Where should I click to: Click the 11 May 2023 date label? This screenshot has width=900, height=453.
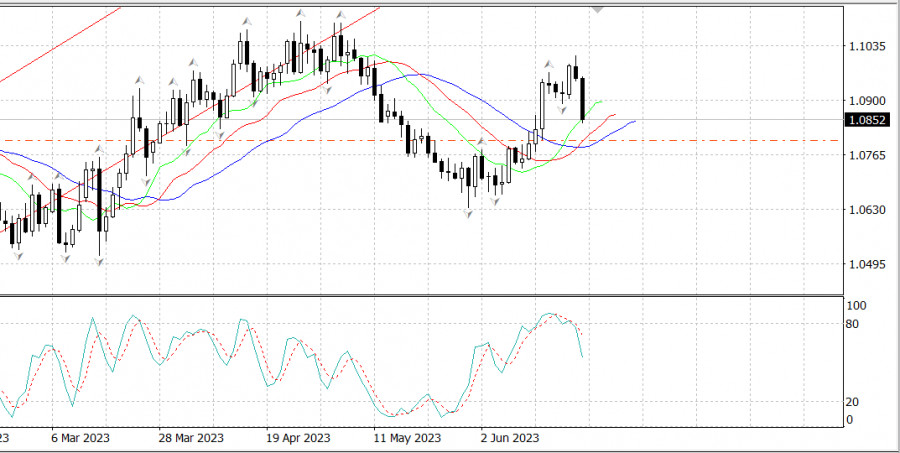click(405, 438)
